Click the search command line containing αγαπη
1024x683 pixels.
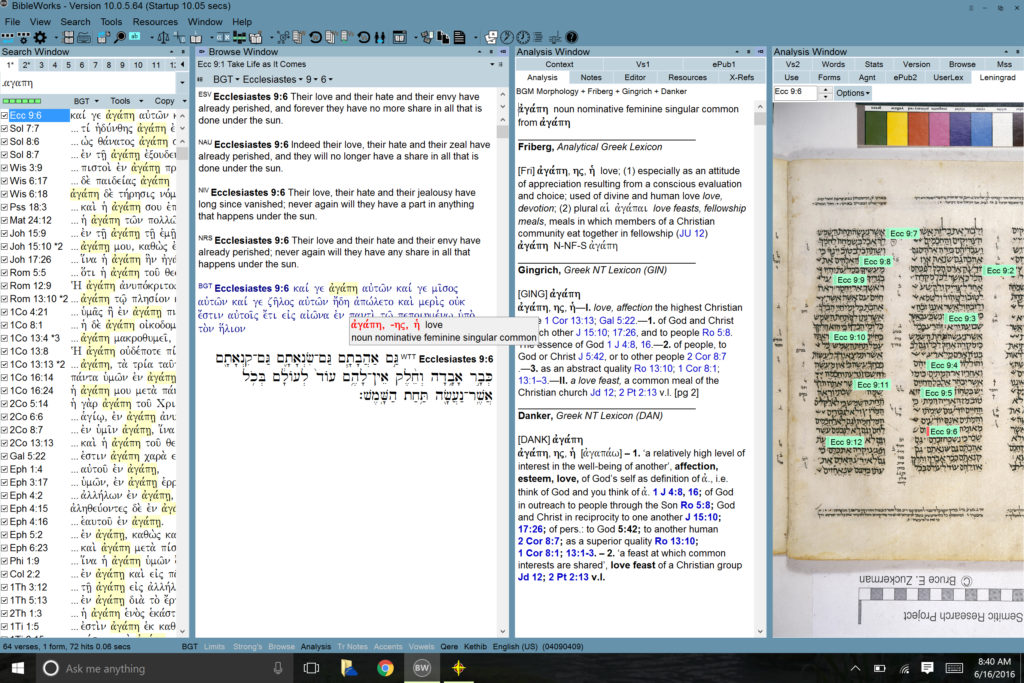[89, 83]
